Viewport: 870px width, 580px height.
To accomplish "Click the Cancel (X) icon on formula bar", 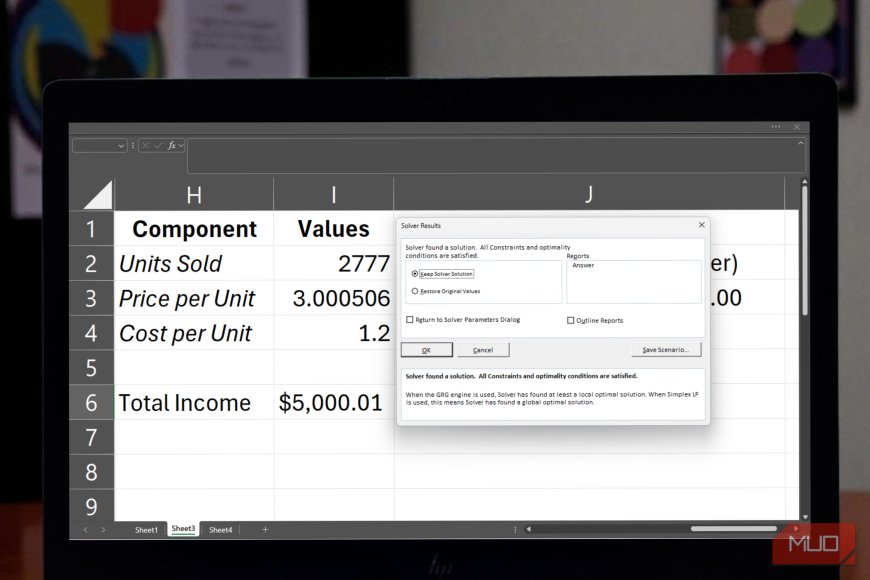I will [x=146, y=145].
